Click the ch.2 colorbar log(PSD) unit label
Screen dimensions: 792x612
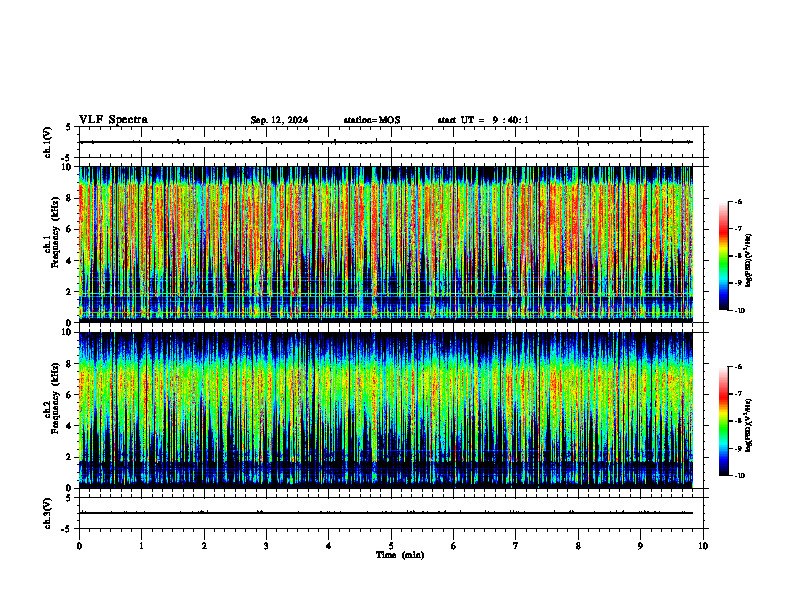tap(749, 425)
